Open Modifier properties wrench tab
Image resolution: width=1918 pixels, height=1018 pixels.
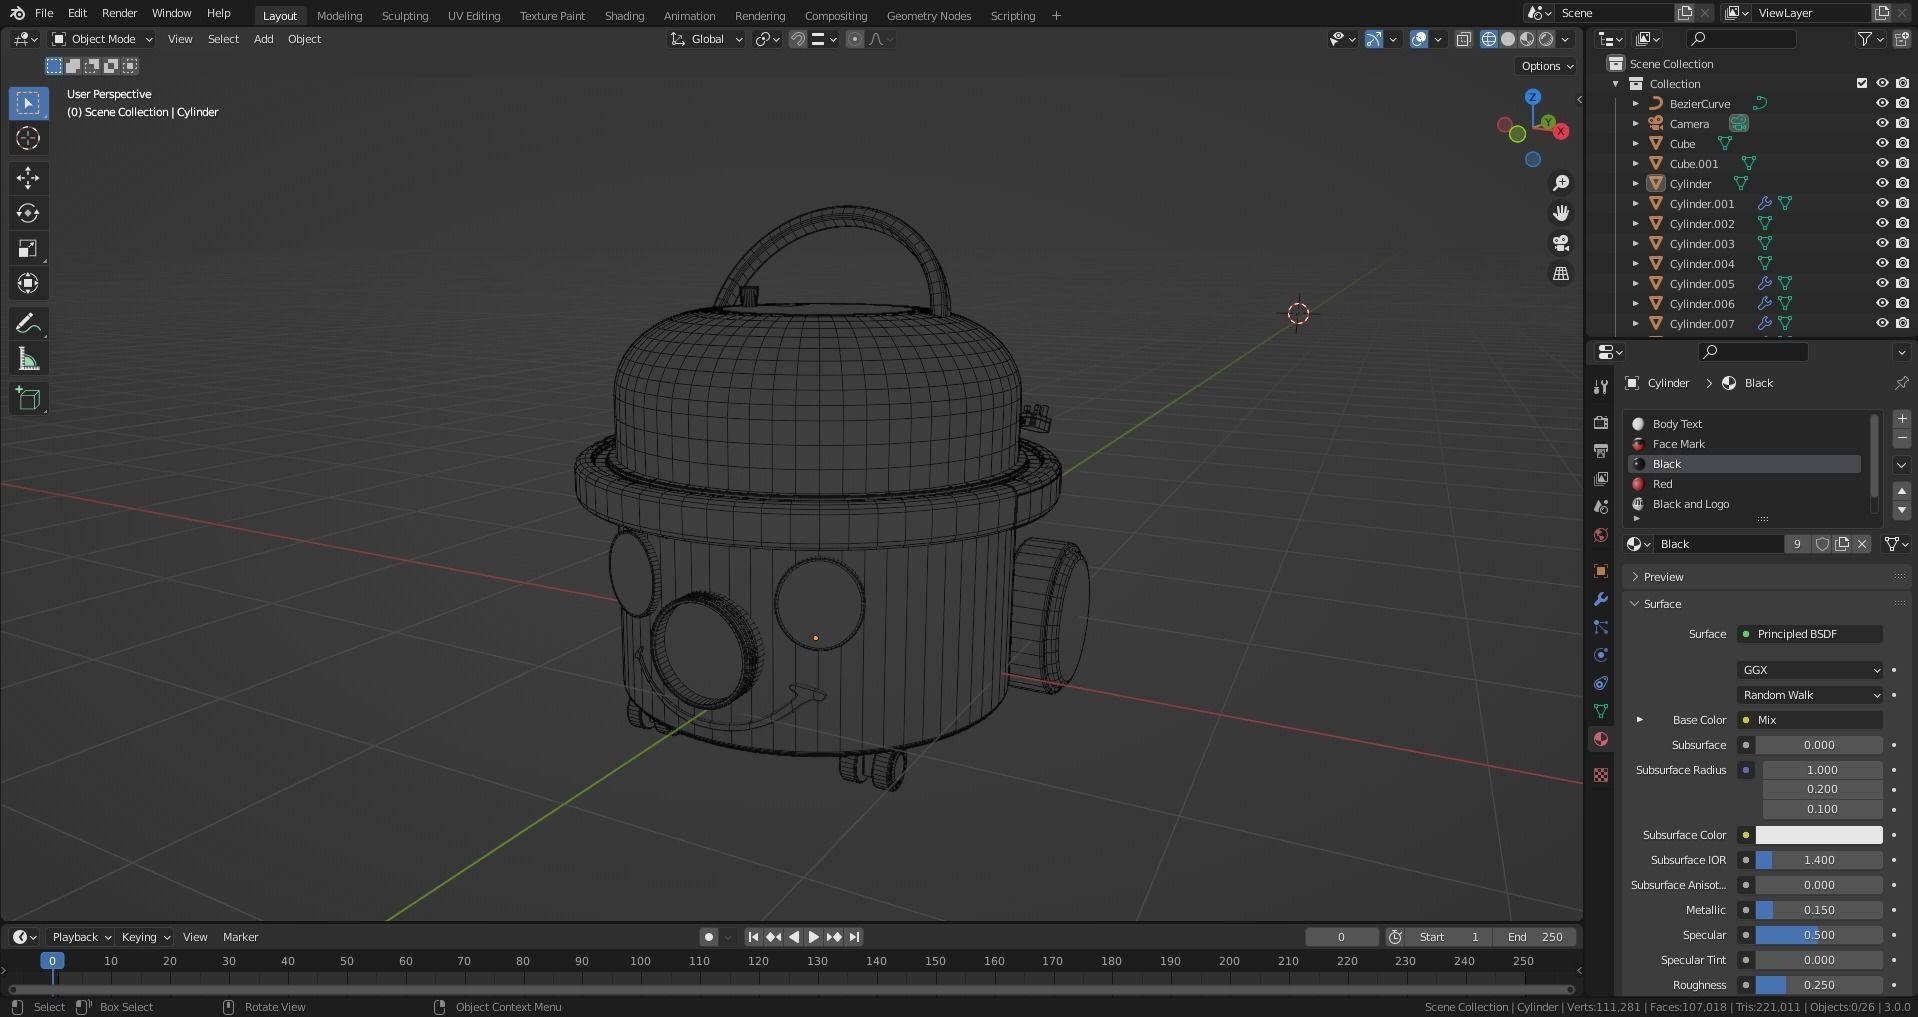pyautogui.click(x=1601, y=599)
